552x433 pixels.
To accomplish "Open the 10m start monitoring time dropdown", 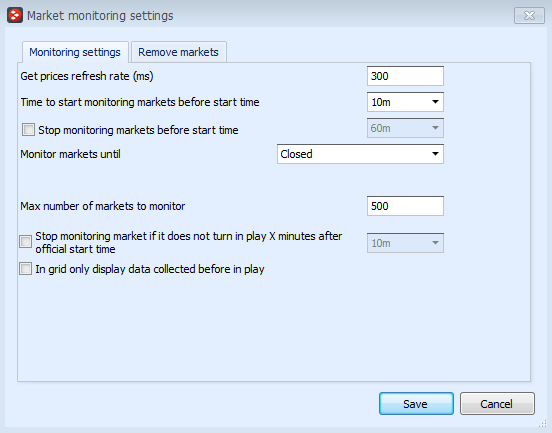I will (x=405, y=102).
